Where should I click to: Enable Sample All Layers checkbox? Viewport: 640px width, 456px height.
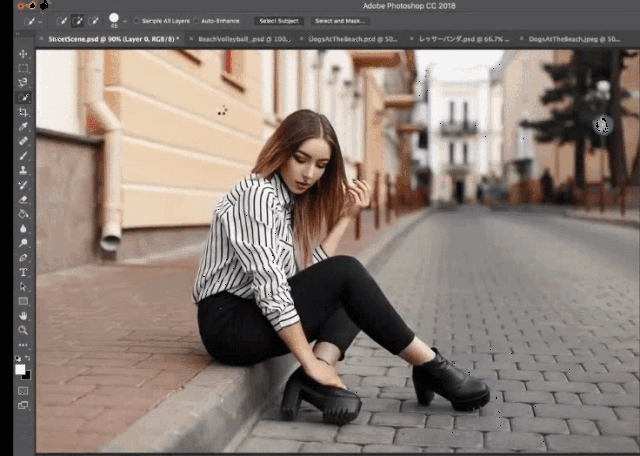coord(136,21)
